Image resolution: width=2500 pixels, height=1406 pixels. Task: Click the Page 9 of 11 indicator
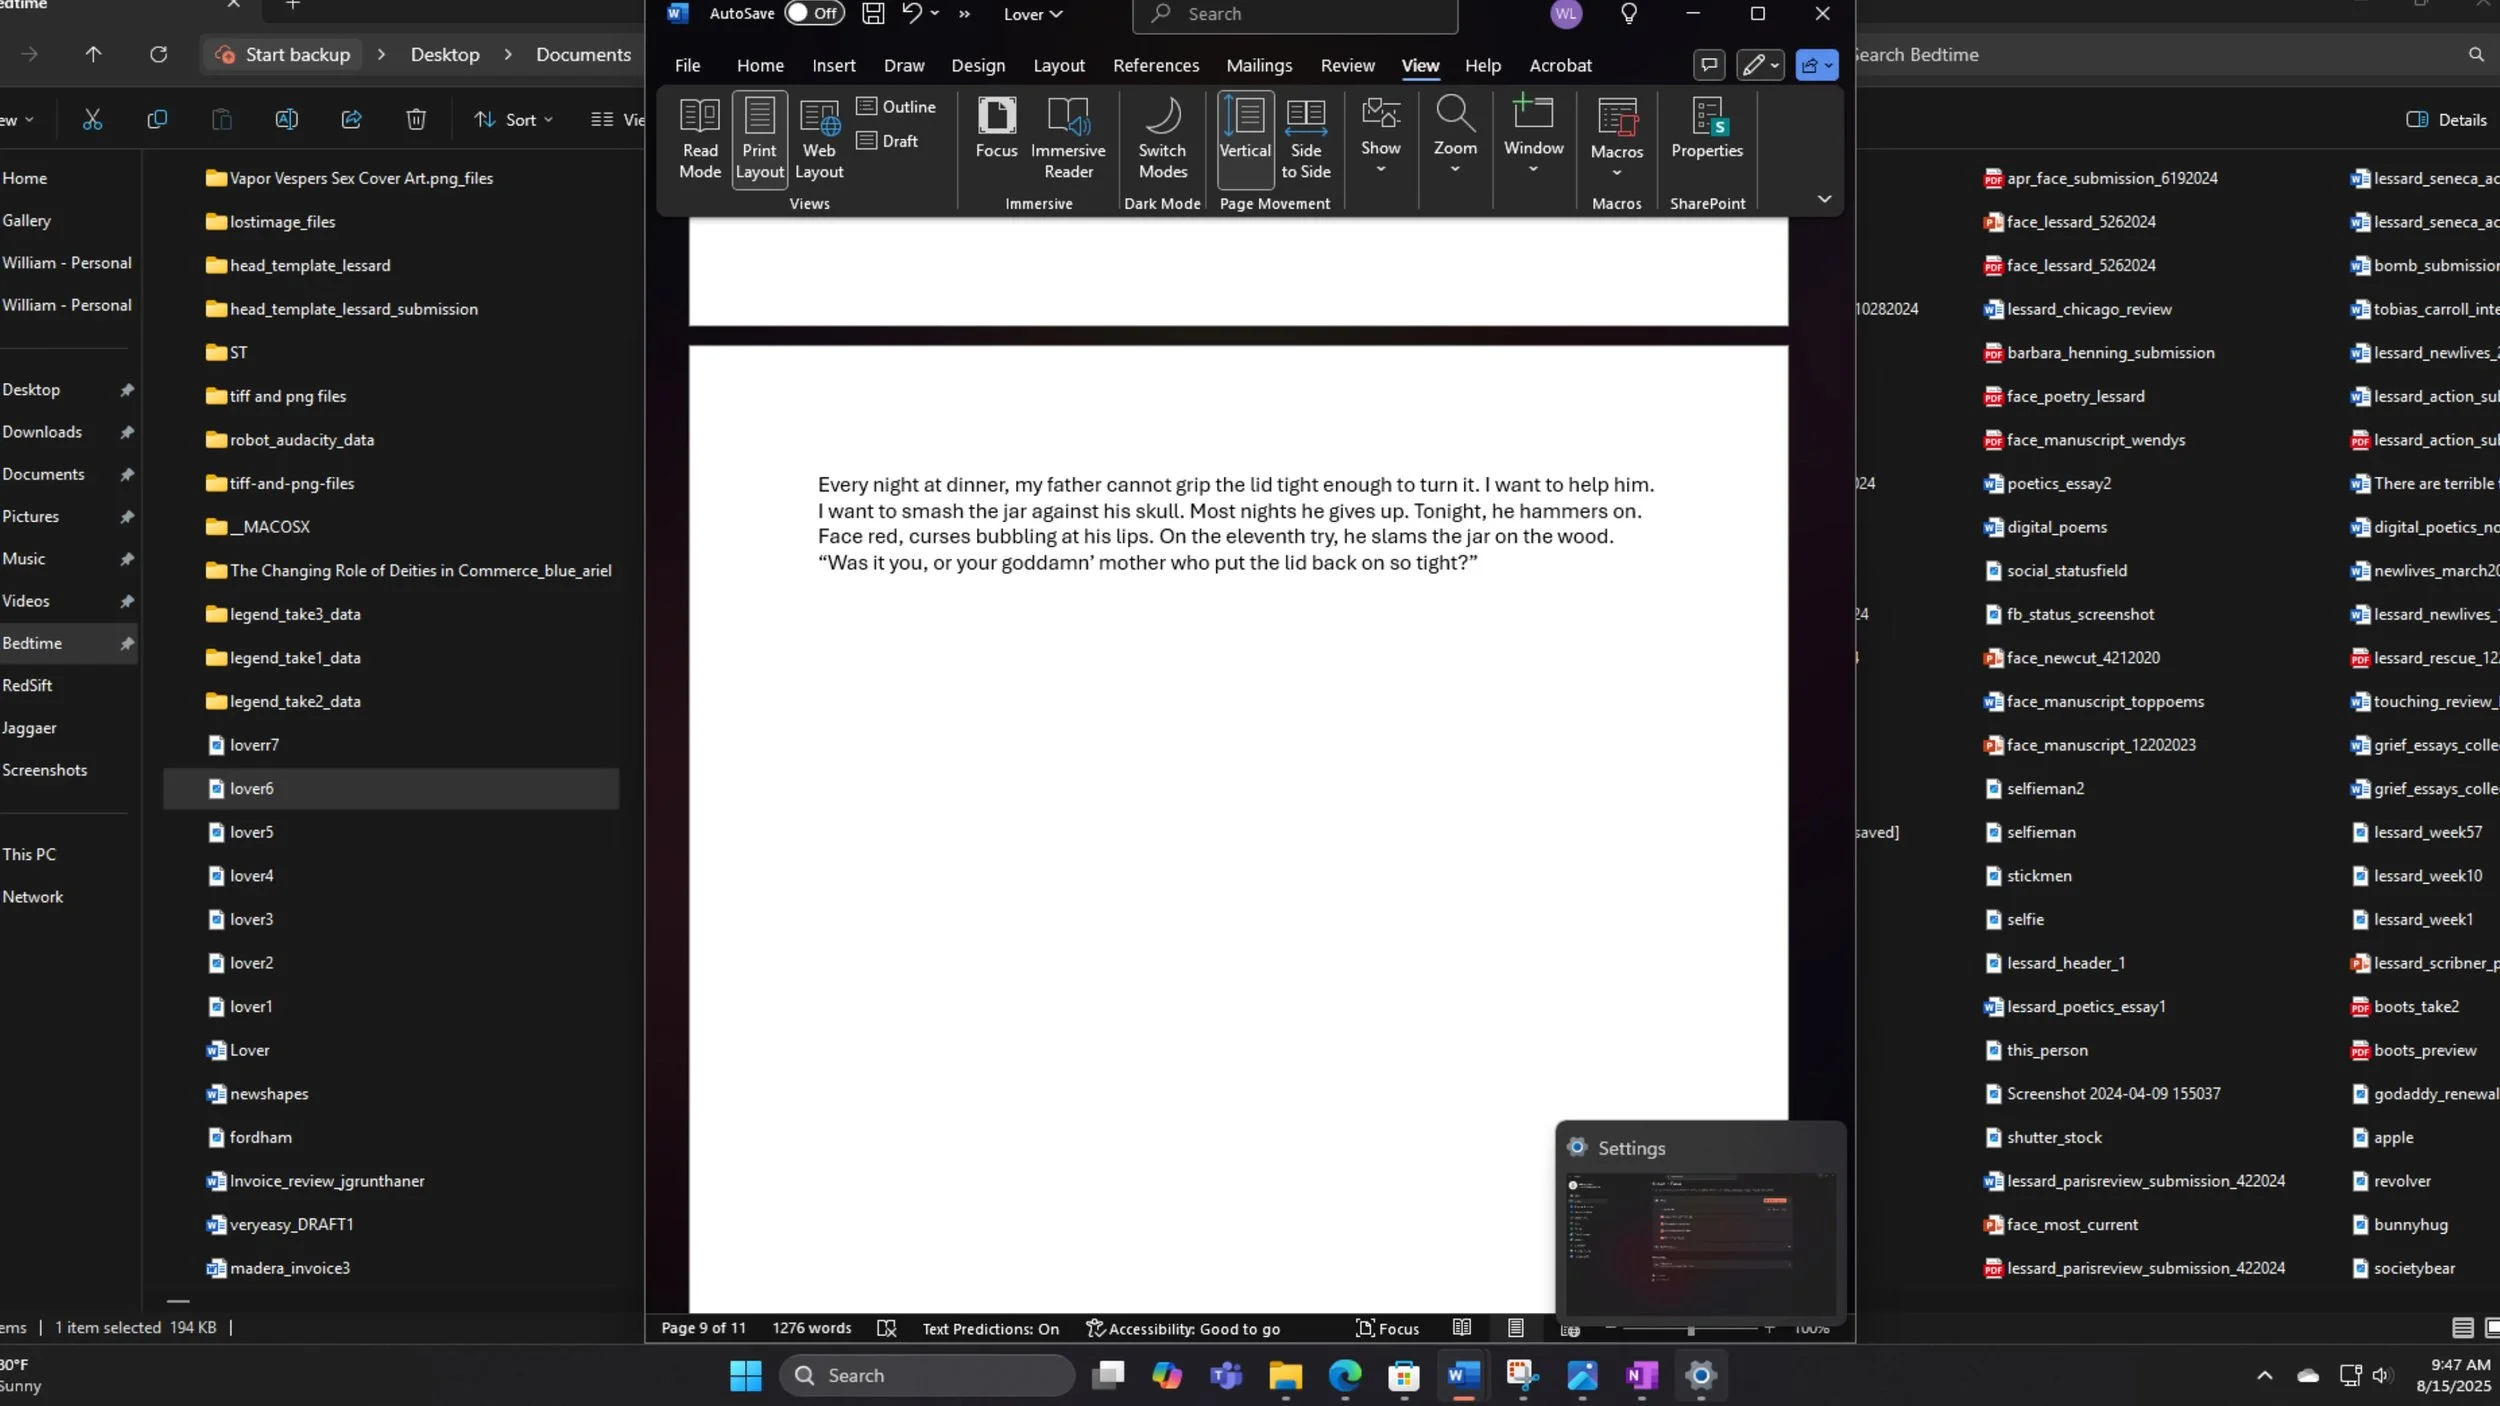click(703, 1328)
